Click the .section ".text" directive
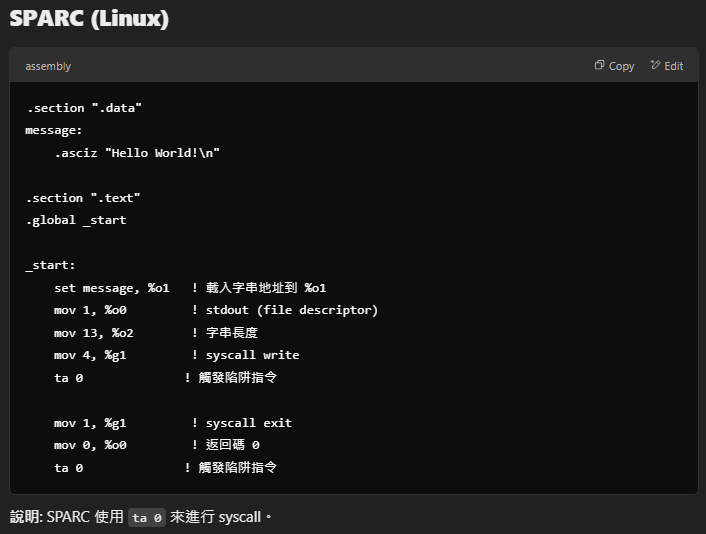This screenshot has height=534, width=706. [83, 198]
